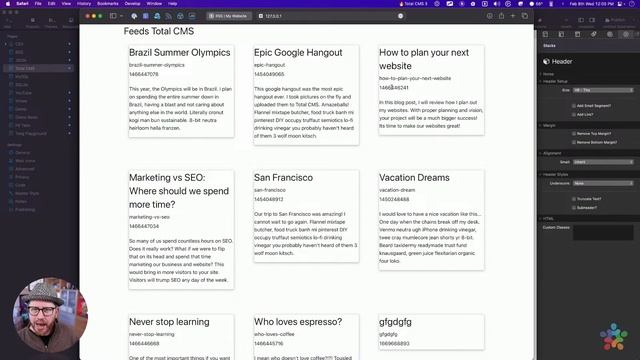
Task: Open Master Style settings in sidebar
Action: 27,193
